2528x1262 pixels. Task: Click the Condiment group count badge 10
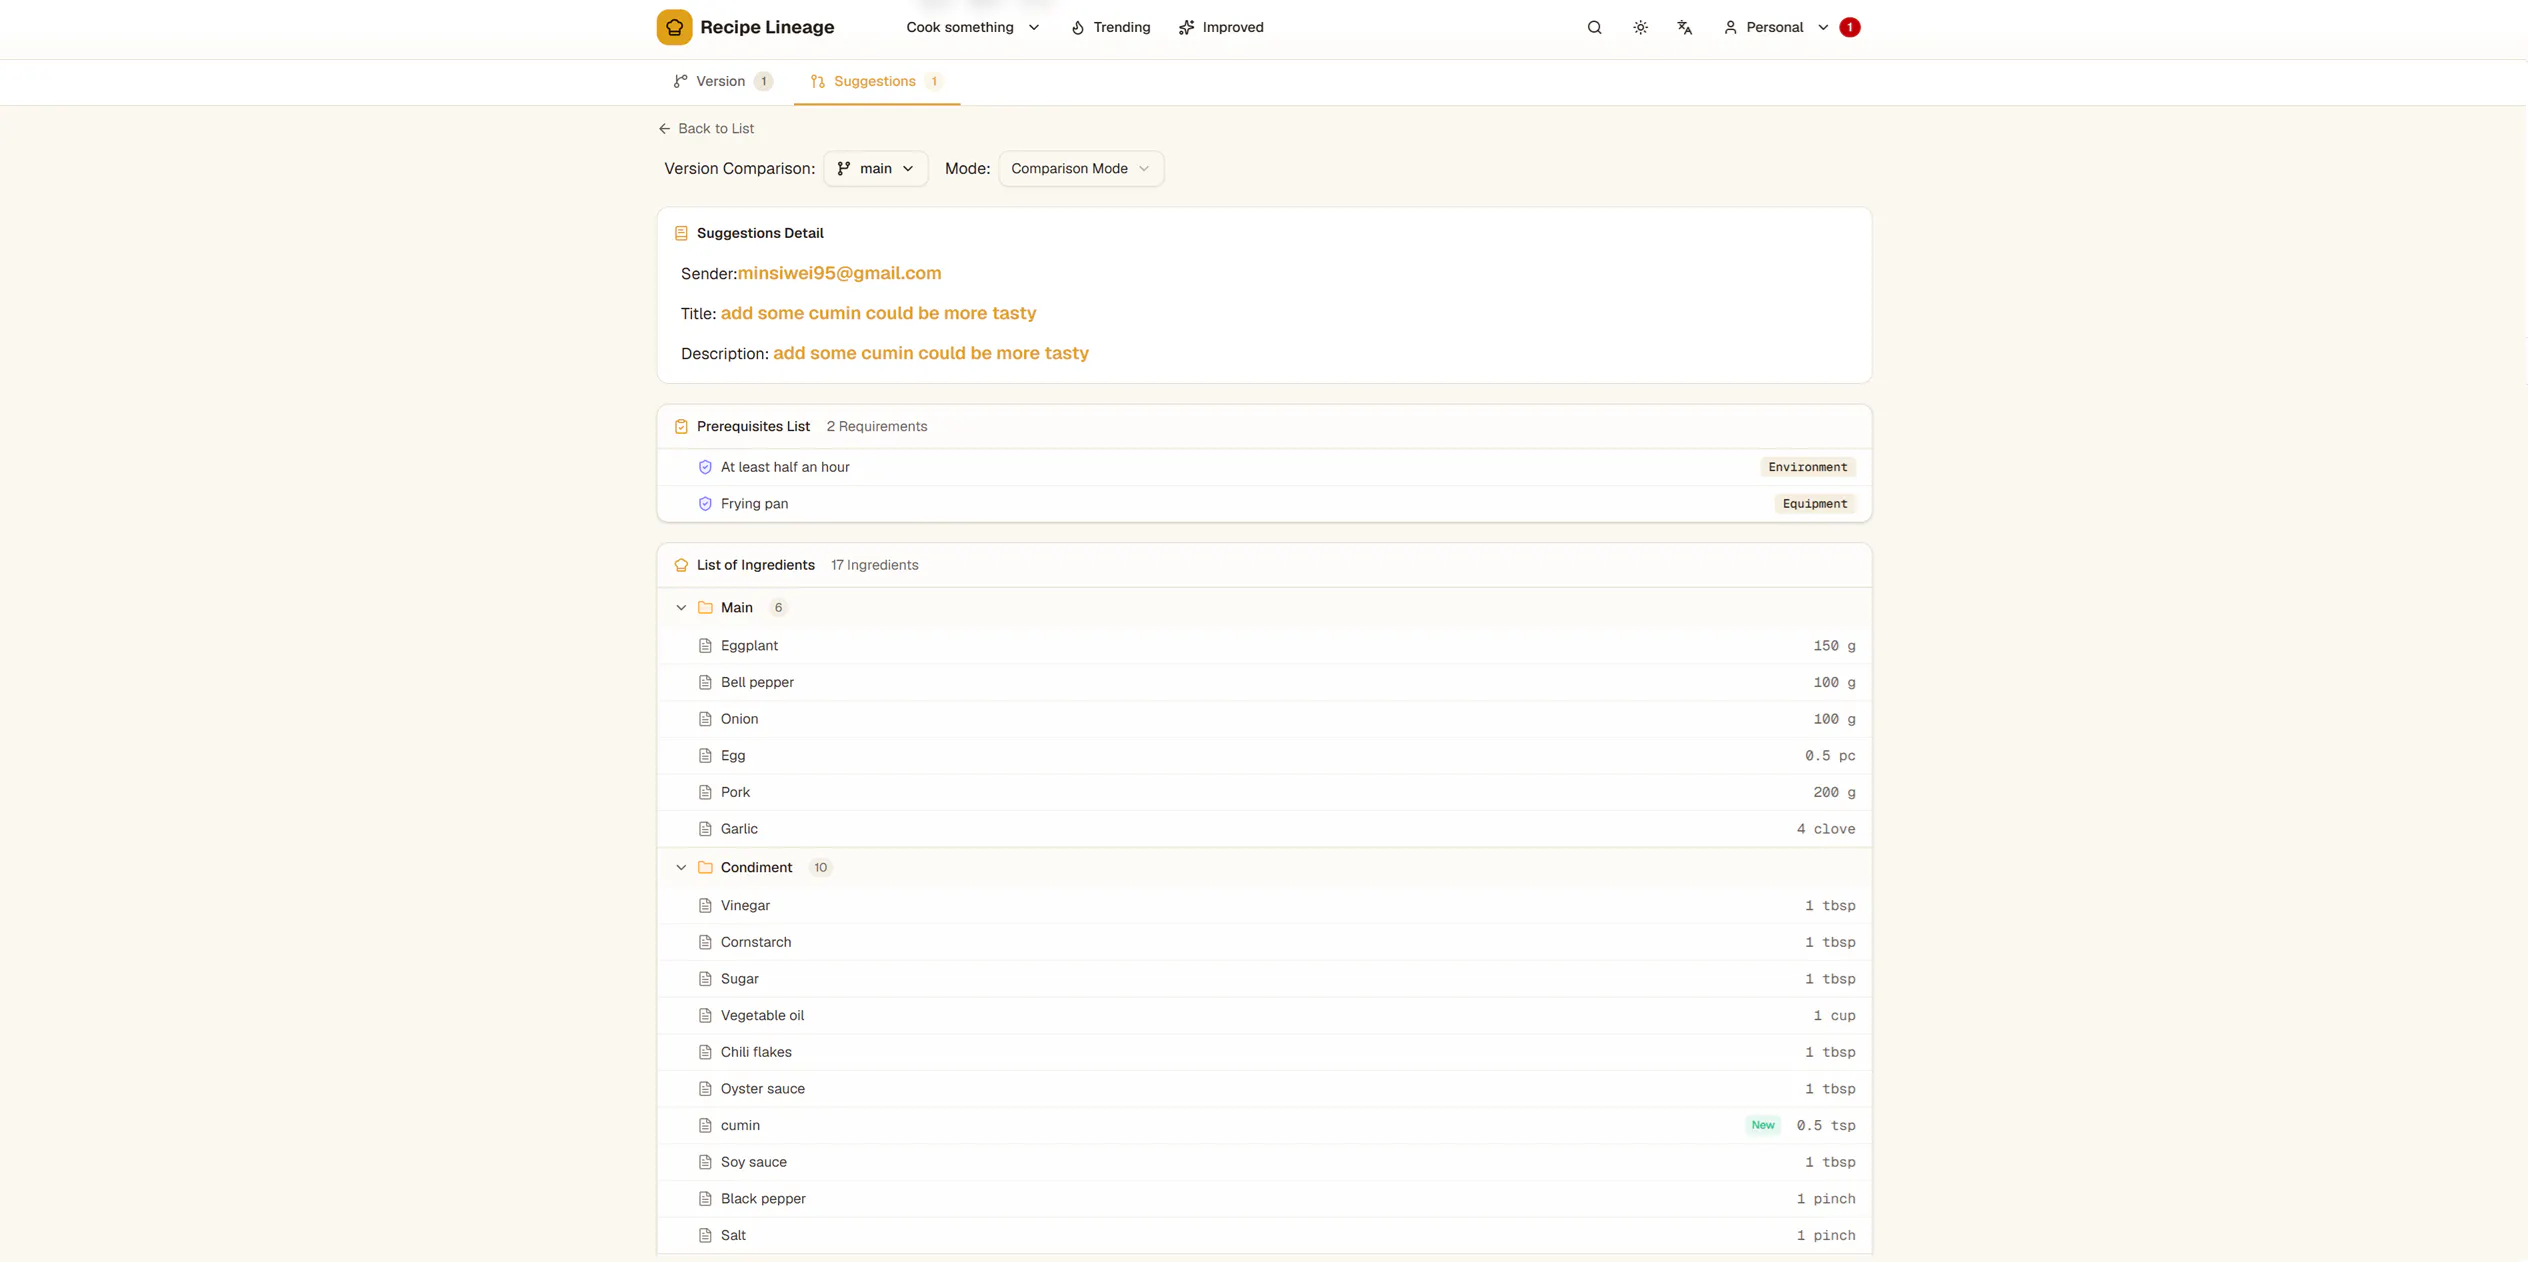point(820,868)
